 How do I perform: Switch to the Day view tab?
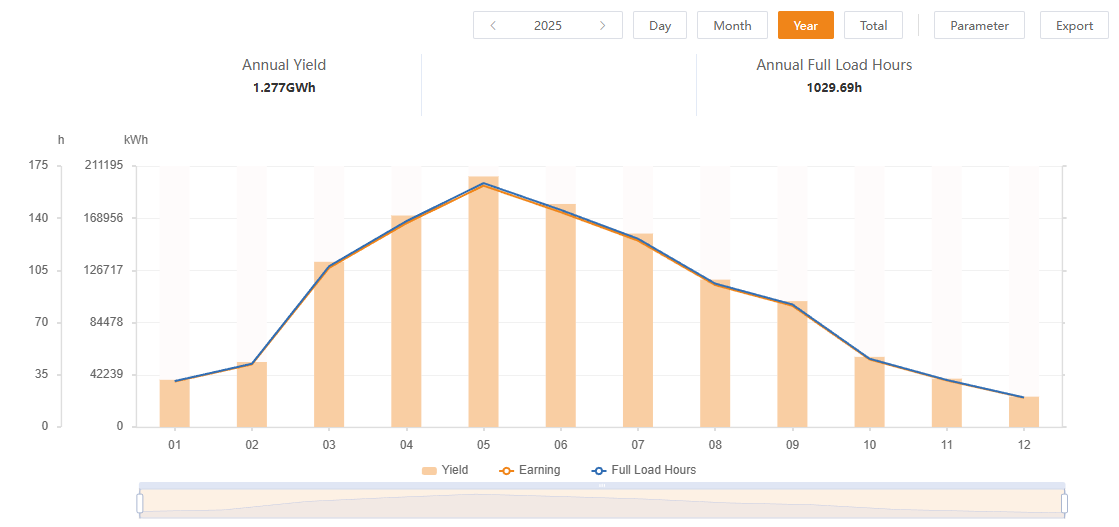pos(660,26)
